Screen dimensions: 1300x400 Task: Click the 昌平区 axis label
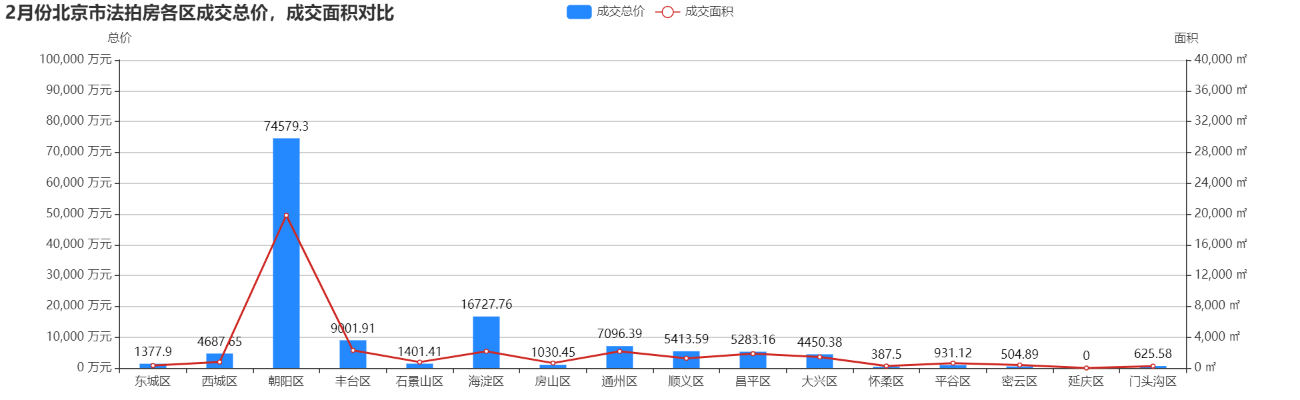click(x=753, y=382)
